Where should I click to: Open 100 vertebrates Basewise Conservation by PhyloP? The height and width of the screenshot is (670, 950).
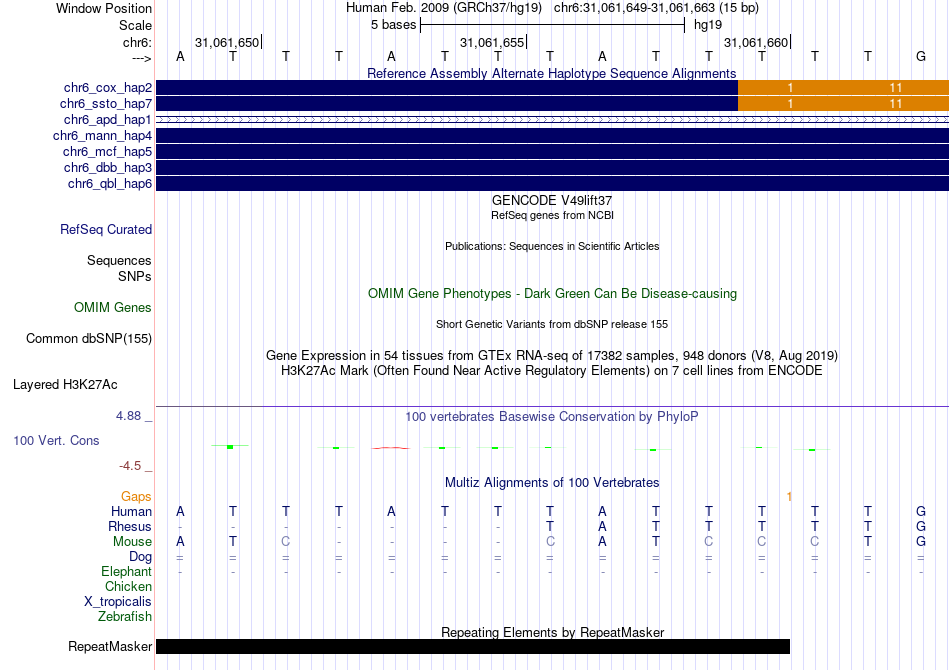[552, 417]
